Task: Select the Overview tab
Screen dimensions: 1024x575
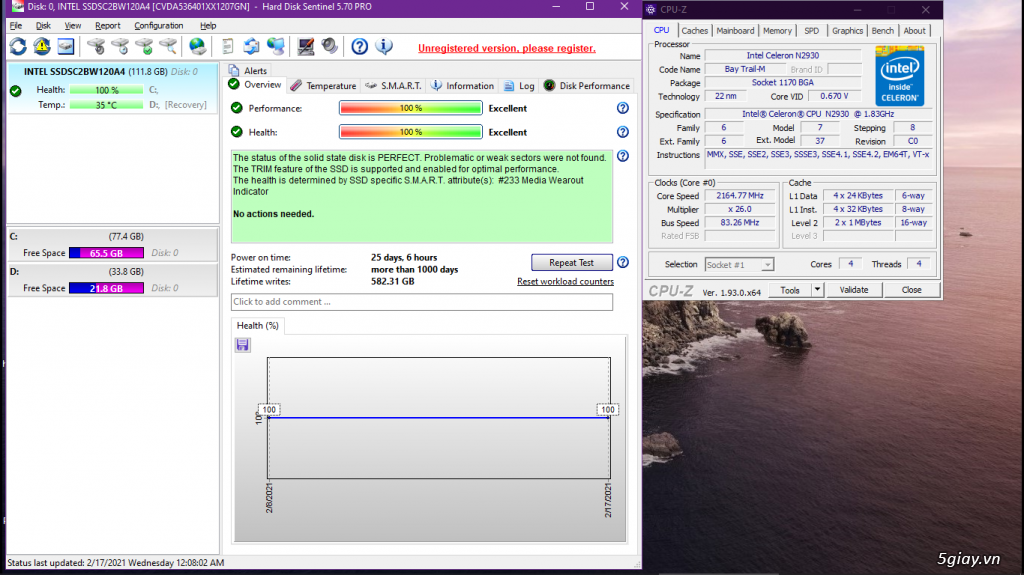Action: (x=255, y=85)
